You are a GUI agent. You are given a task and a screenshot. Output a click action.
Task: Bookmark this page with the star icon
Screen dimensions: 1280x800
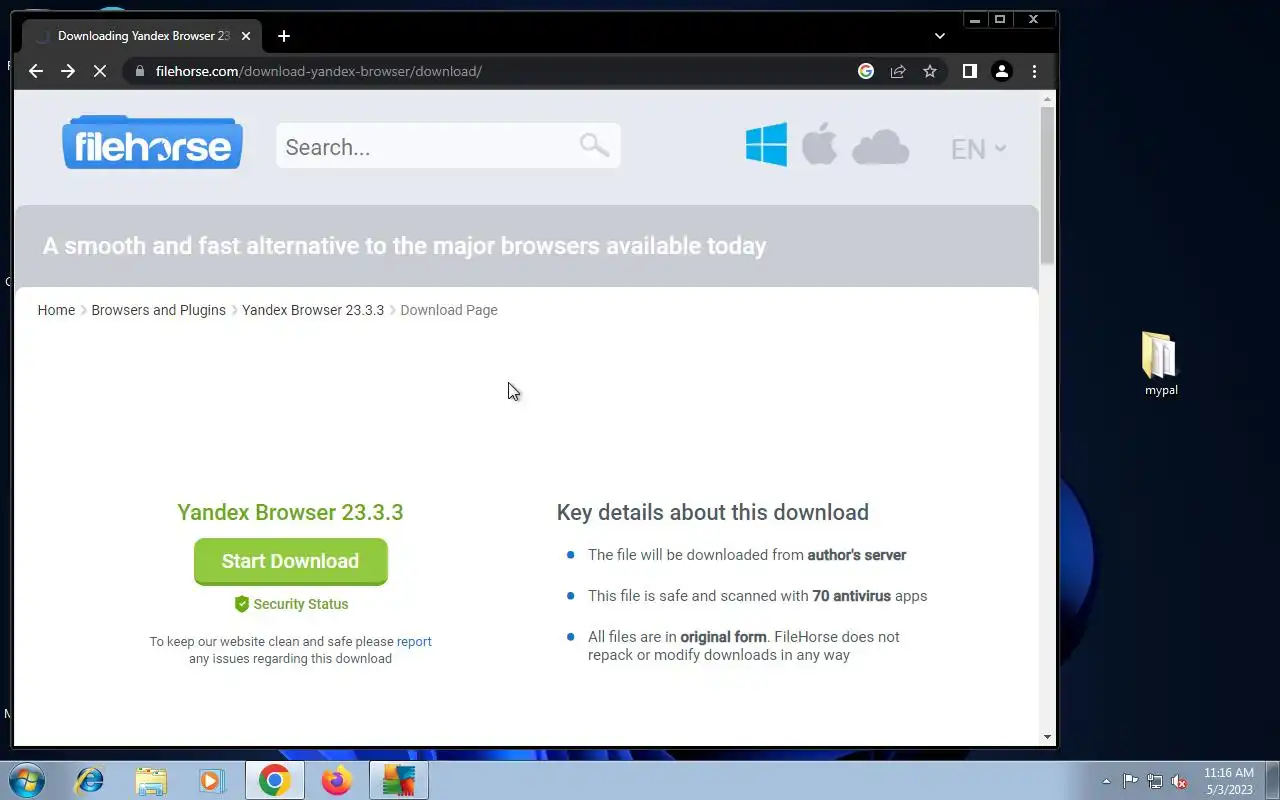click(930, 71)
